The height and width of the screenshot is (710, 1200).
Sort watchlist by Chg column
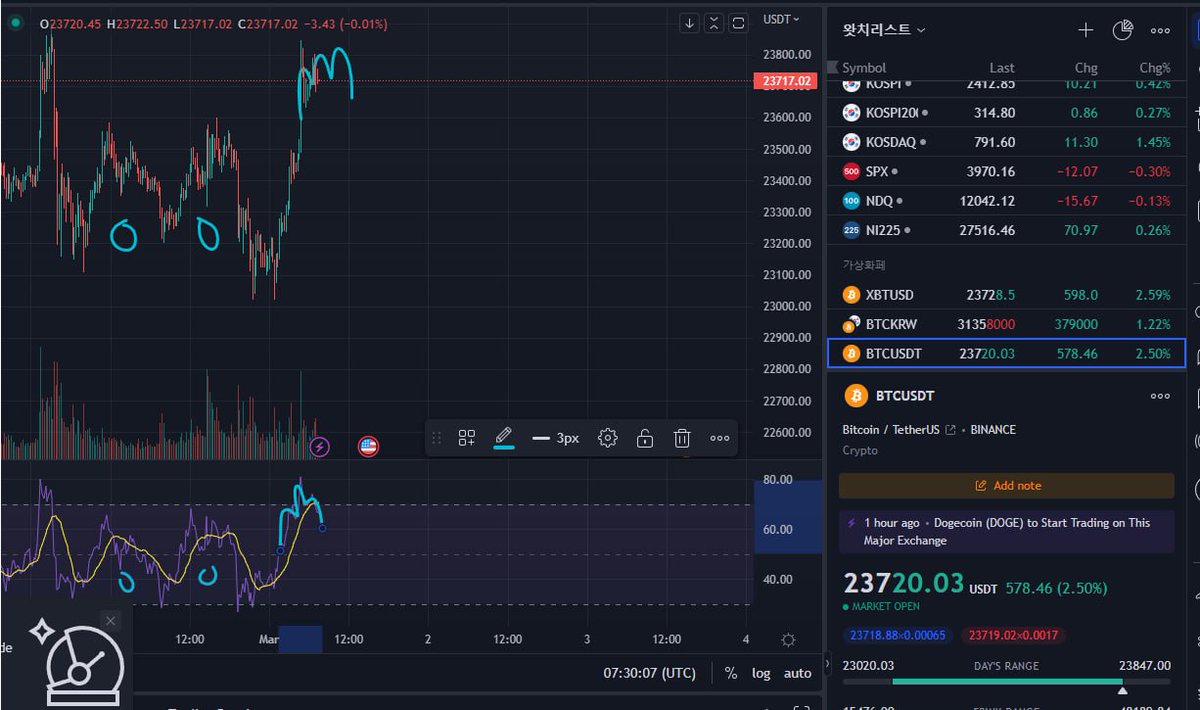[x=1086, y=68]
